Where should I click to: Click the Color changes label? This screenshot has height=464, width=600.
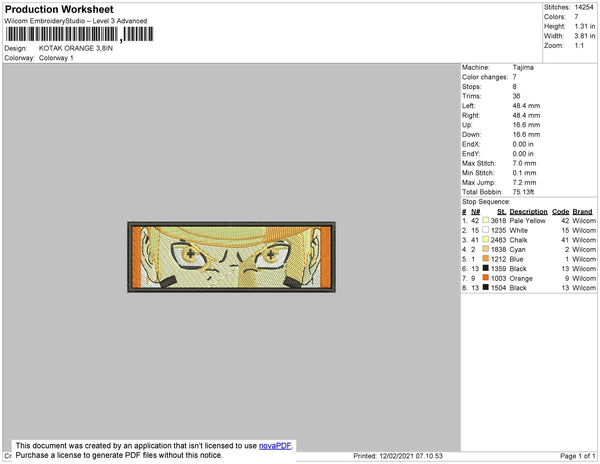point(485,77)
